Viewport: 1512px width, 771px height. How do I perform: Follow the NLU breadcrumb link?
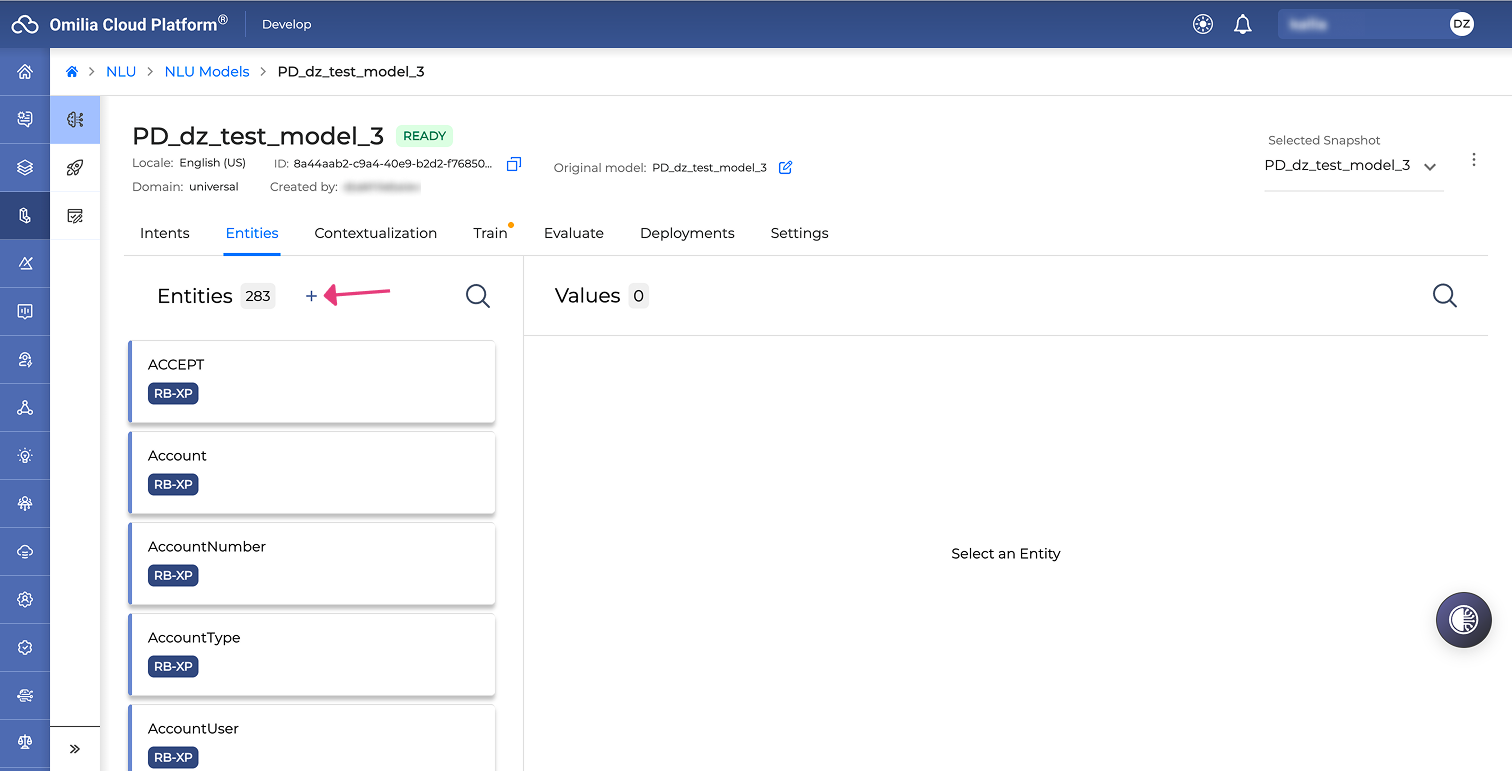tap(121, 72)
